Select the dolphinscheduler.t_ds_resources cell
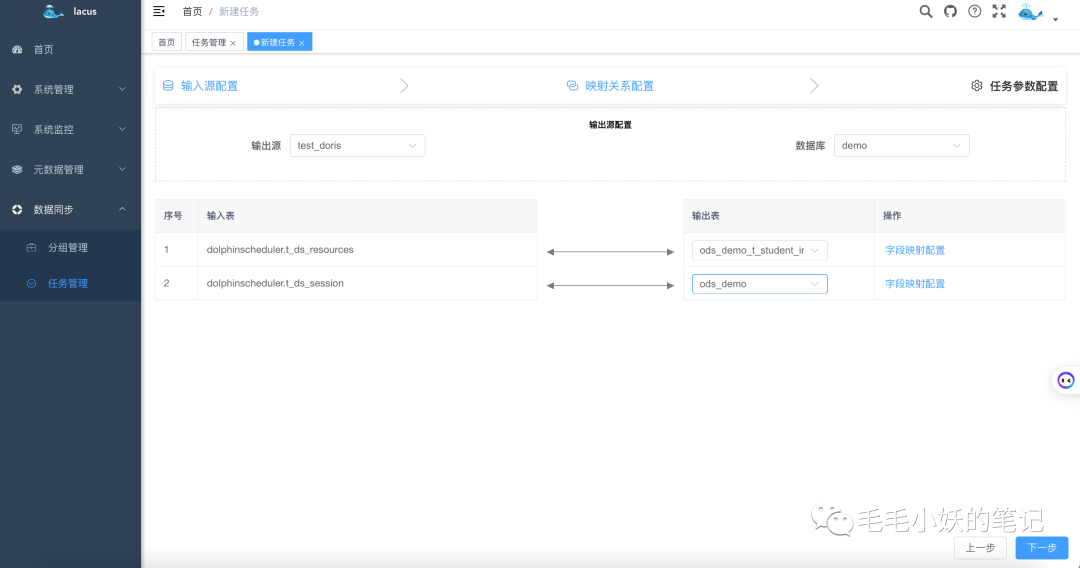The image size is (1080, 568). tap(367, 249)
